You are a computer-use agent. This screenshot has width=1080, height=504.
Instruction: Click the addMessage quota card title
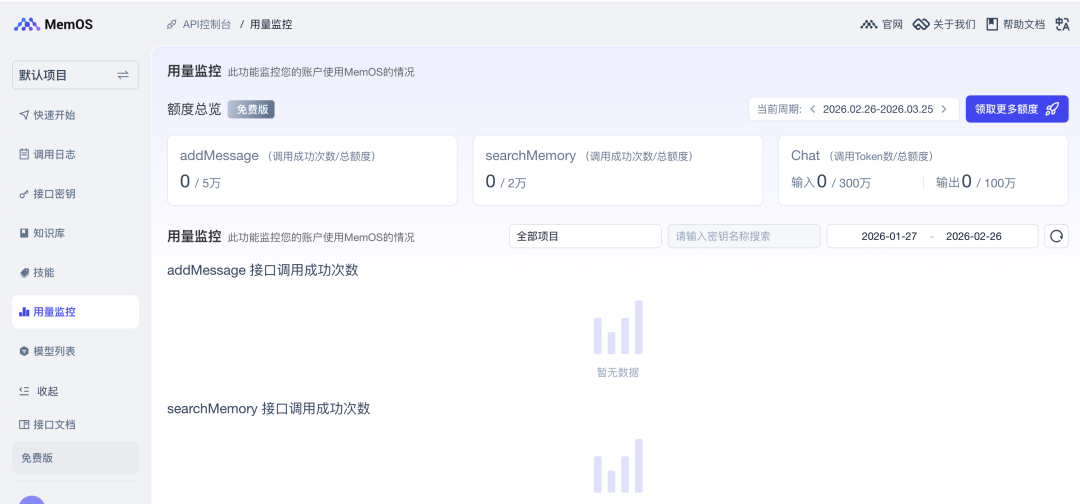(219, 156)
